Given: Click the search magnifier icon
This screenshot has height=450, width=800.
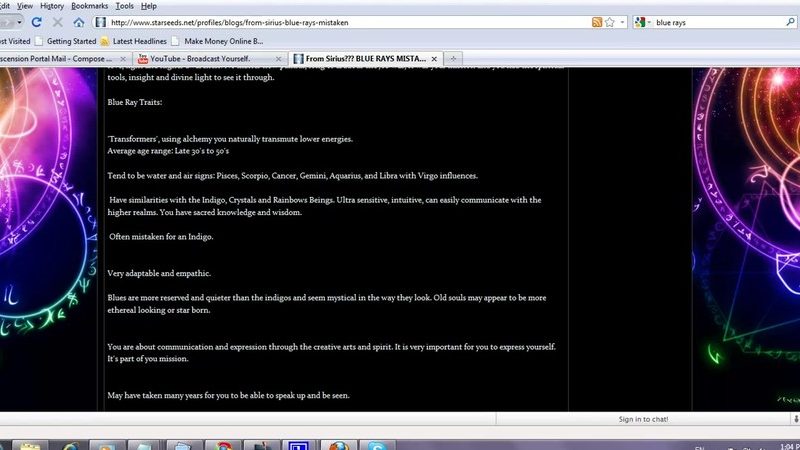Looking at the screenshot, I should (788, 22).
